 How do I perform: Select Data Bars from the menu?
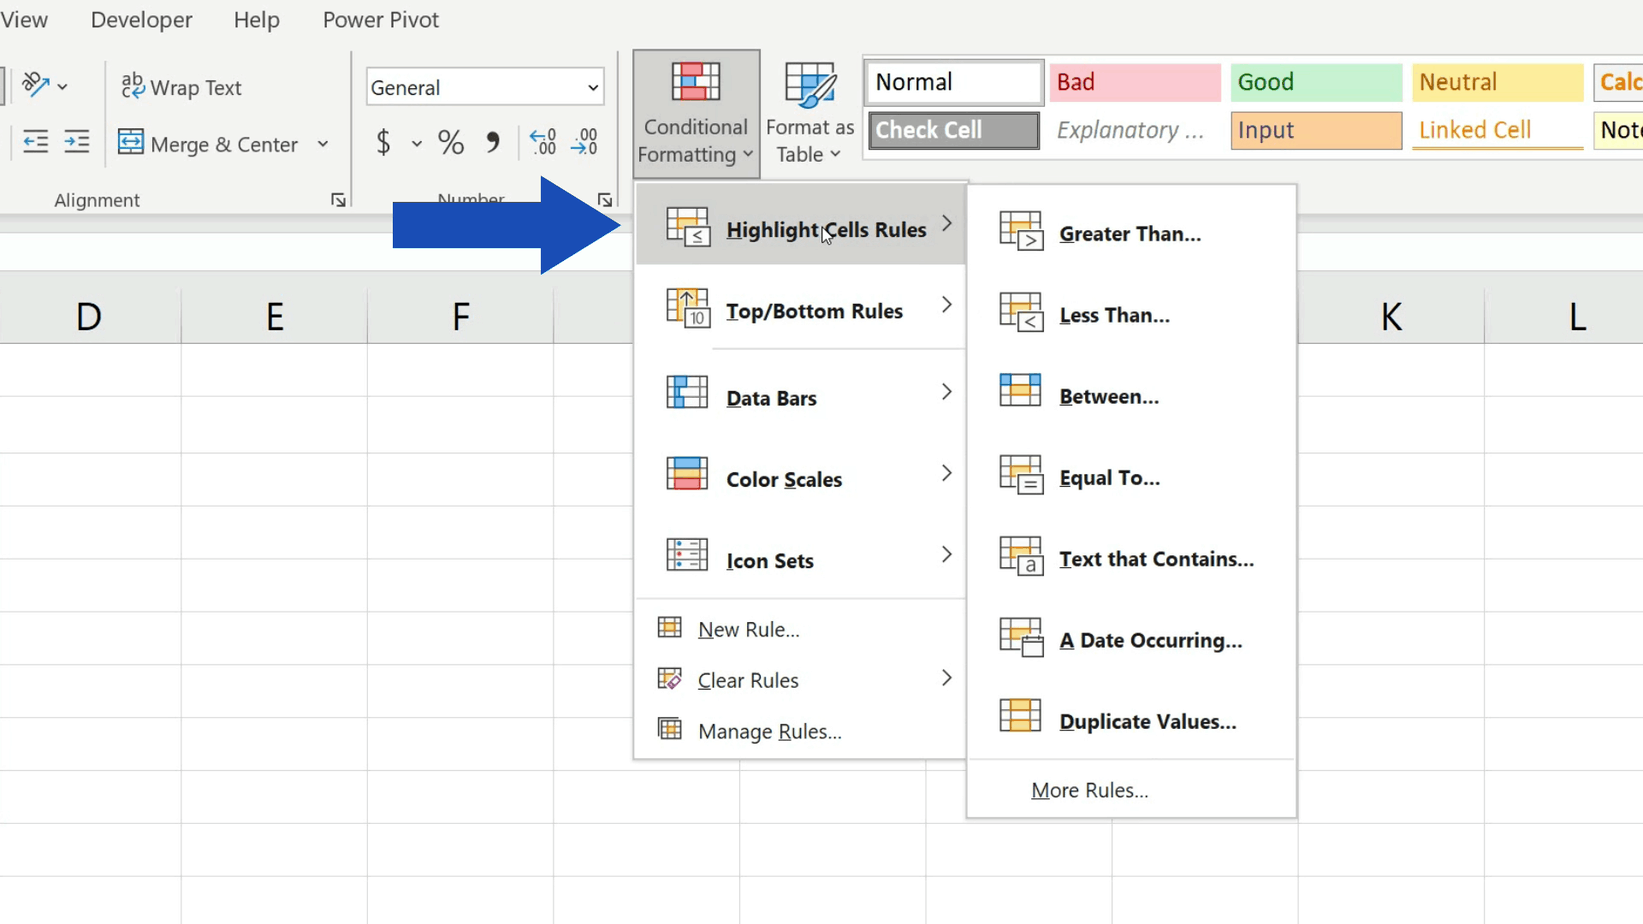[771, 397]
